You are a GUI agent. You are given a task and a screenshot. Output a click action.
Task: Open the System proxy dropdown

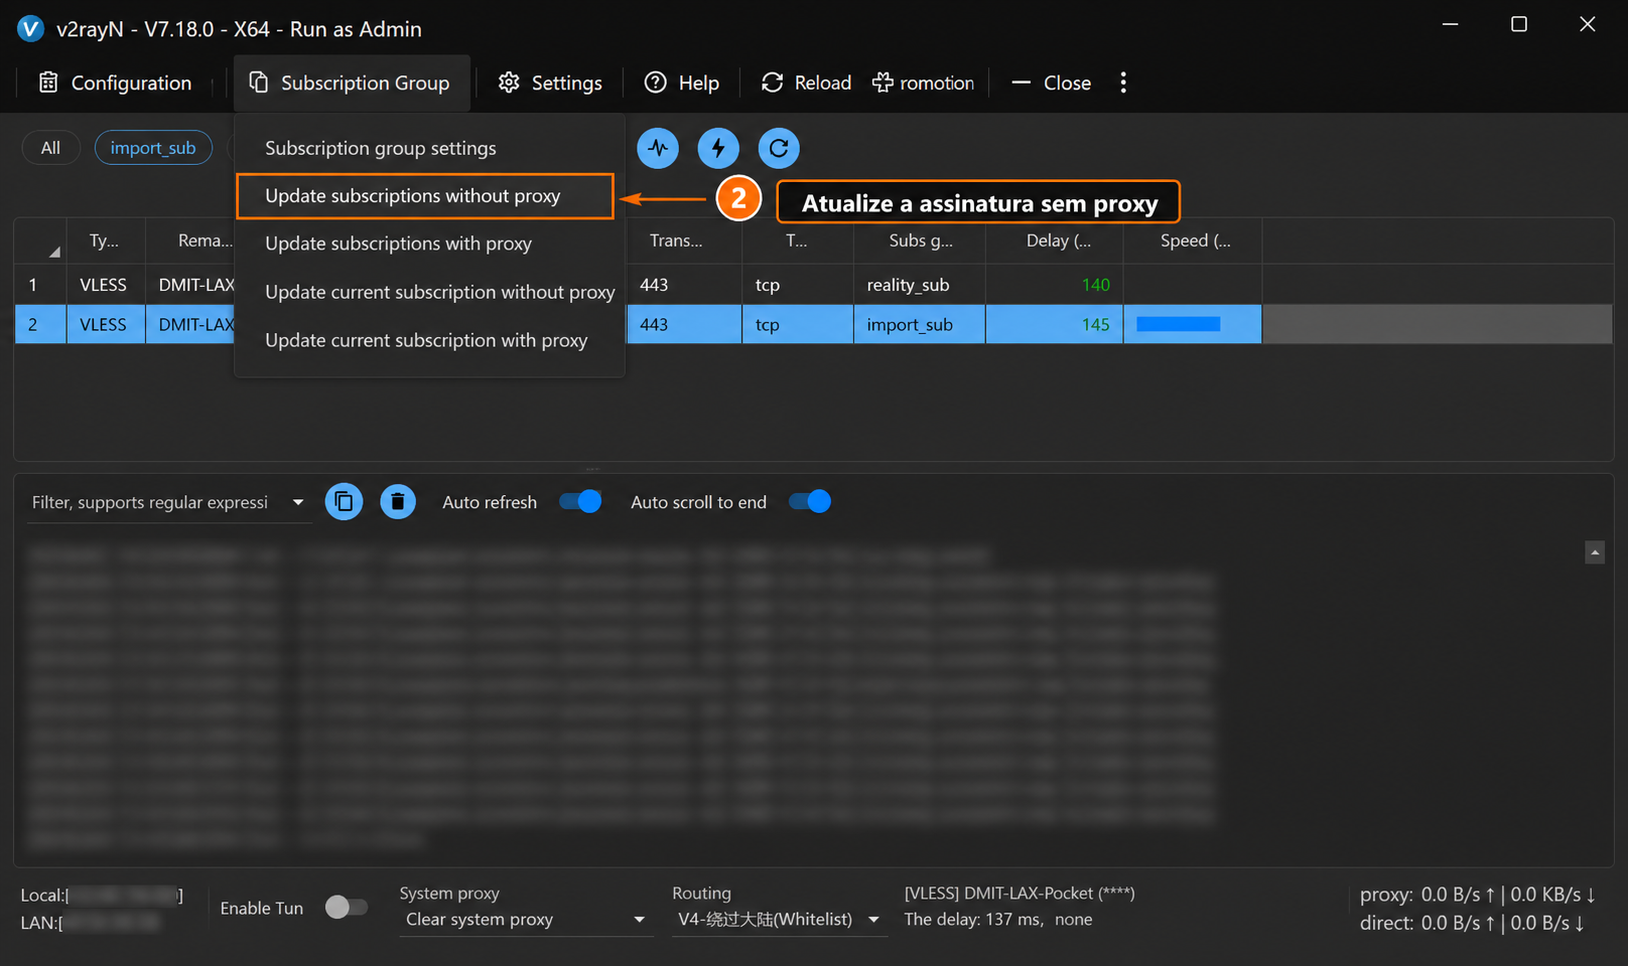[525, 920]
